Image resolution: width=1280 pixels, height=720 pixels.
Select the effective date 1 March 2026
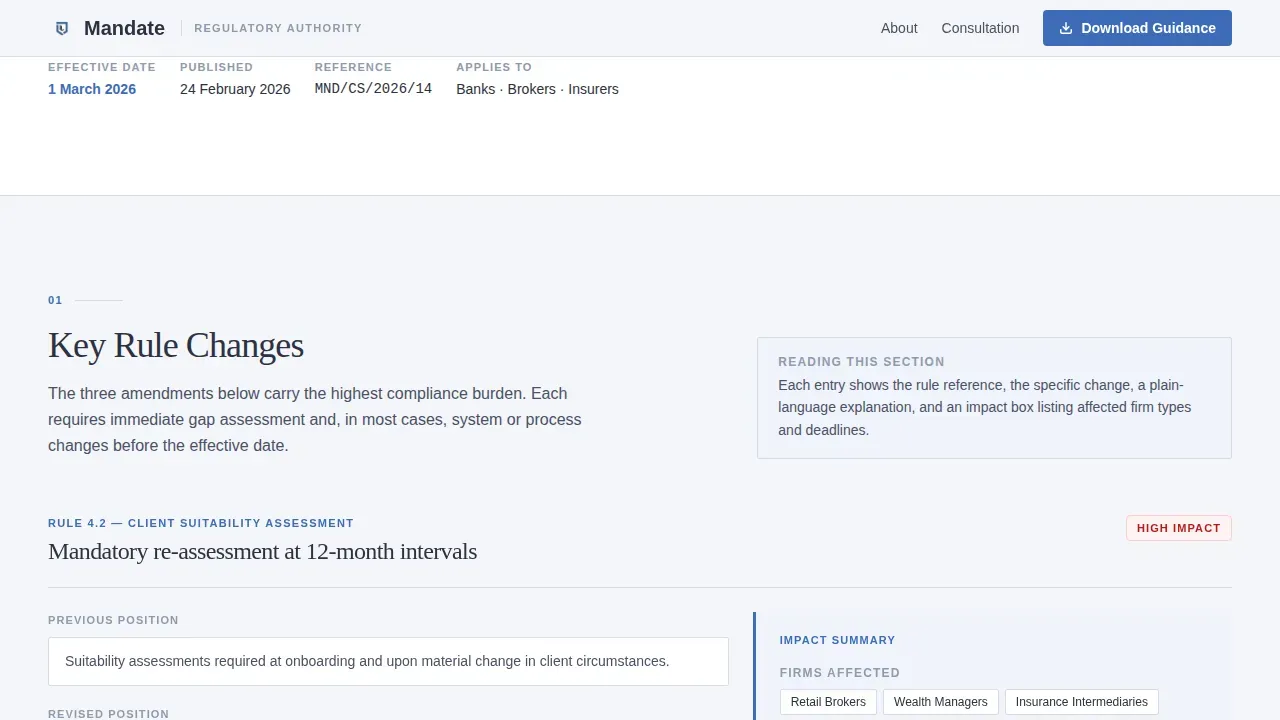pos(92,89)
